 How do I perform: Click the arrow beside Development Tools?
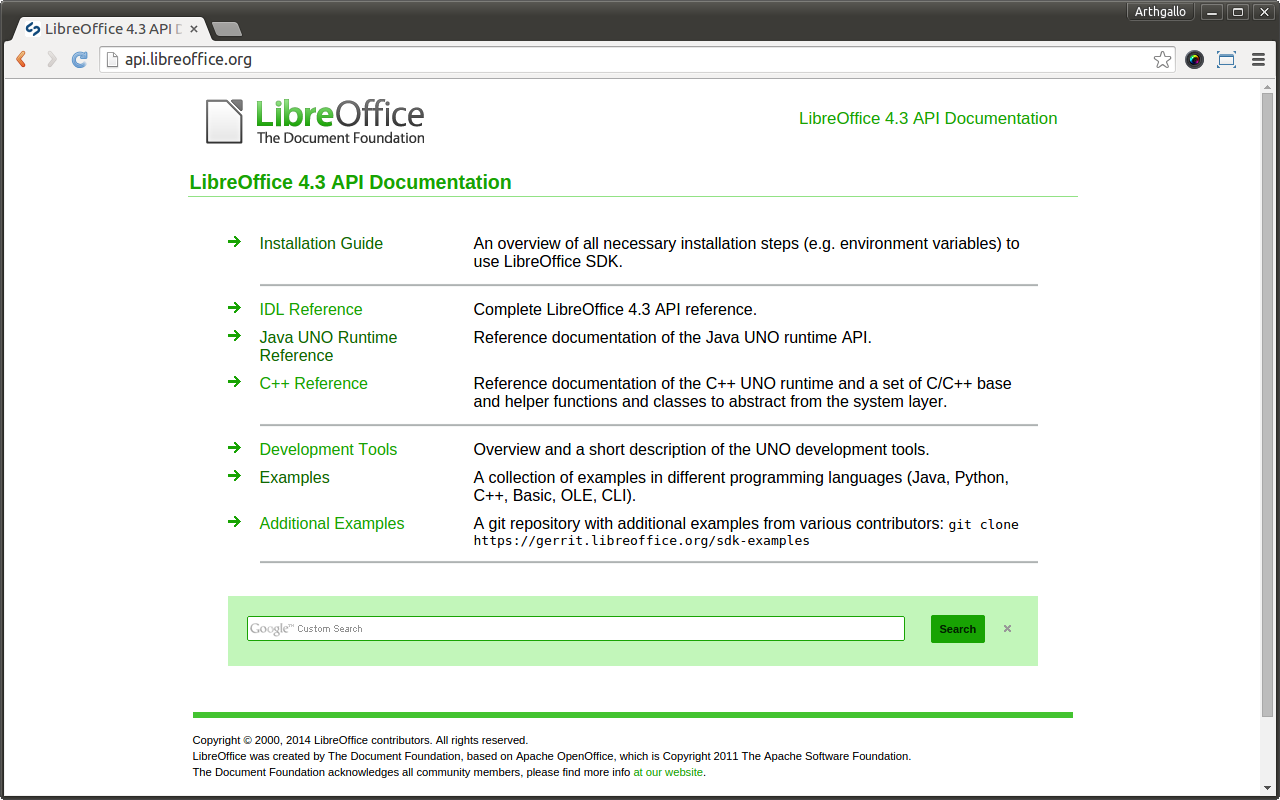[234, 447]
